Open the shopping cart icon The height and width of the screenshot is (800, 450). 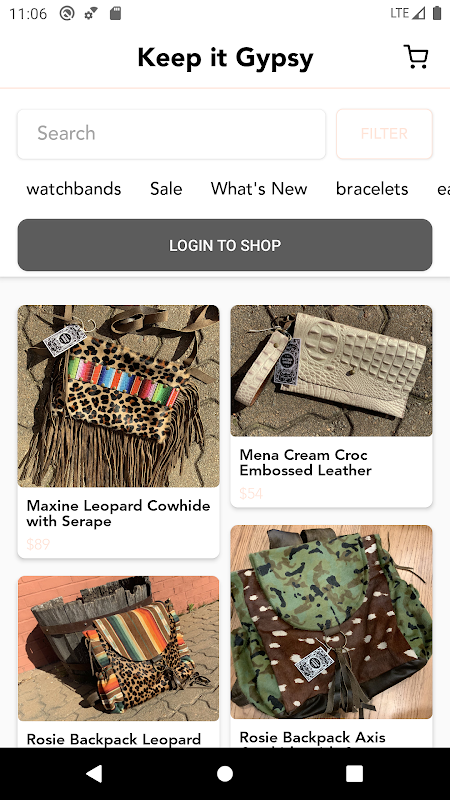click(416, 57)
